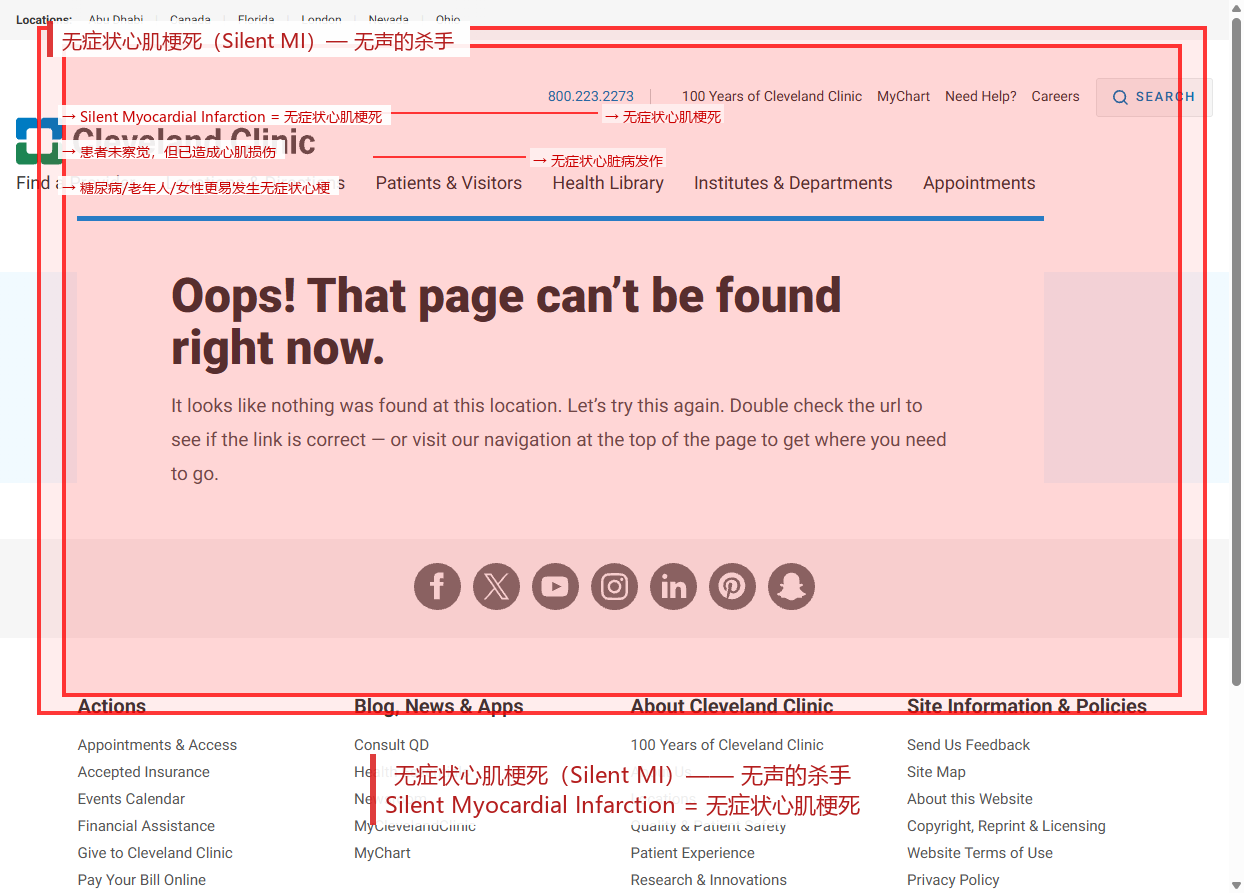Click the page vertical scrollbar
The width and height of the screenshot is (1244, 893).
tap(1236, 350)
